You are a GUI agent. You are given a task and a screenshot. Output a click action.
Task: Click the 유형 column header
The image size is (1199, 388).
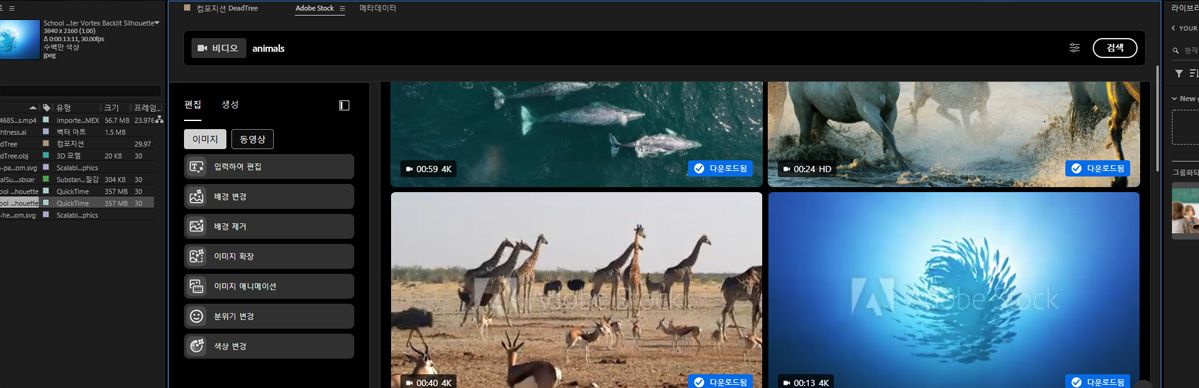tap(64, 108)
